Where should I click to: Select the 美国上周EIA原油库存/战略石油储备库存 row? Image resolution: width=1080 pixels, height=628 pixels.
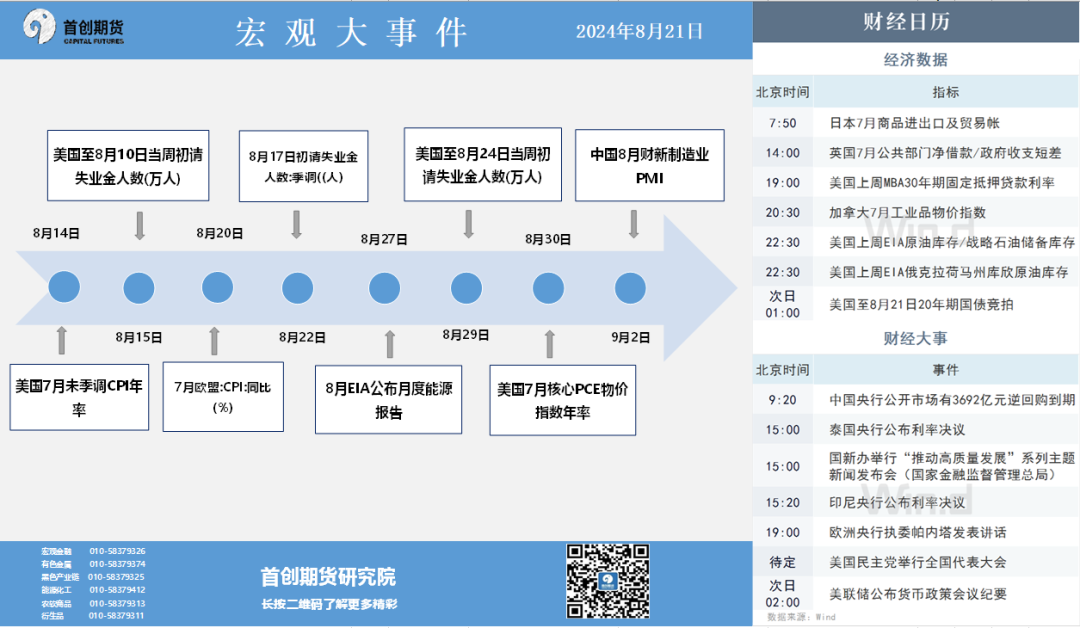tap(915, 242)
